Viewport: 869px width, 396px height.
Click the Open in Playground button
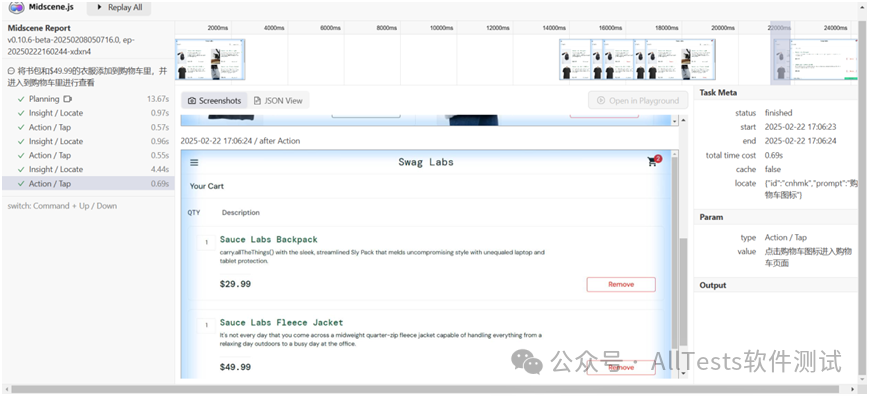638,100
